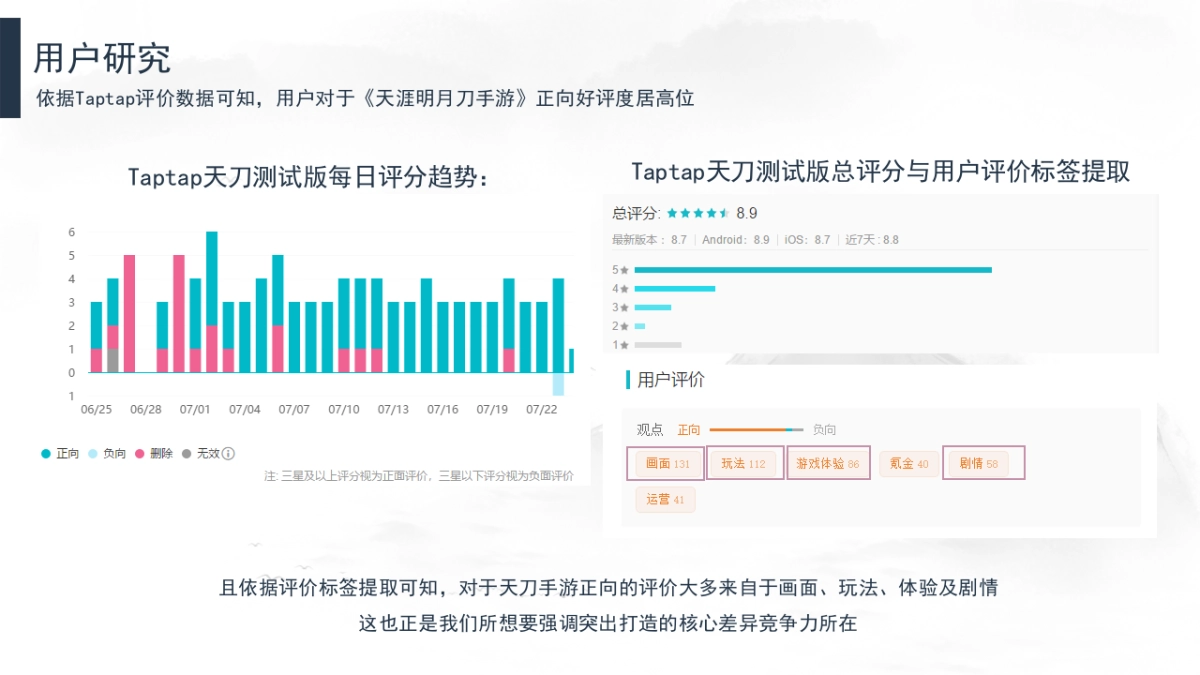
Task: Click the 1★ star icon in rating breakdown
Action: click(623, 344)
